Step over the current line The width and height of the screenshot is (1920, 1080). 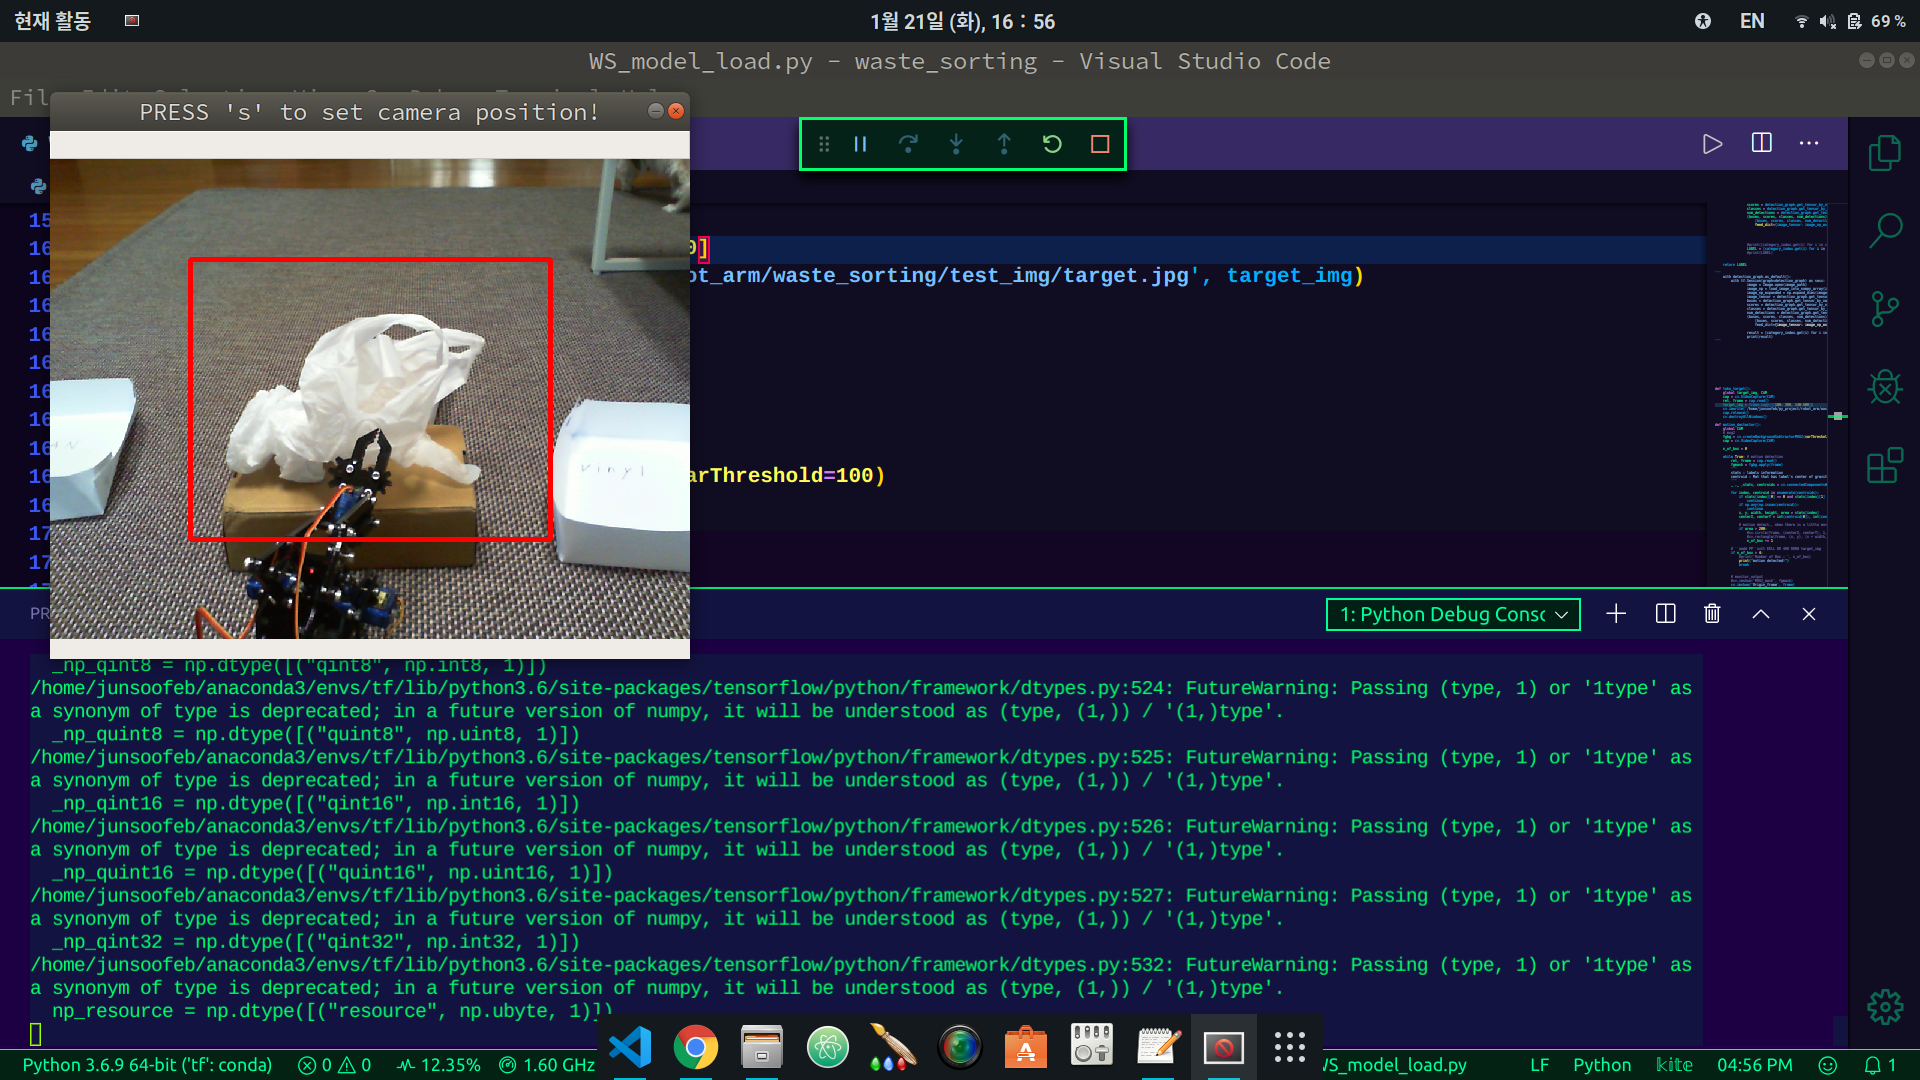coord(909,143)
